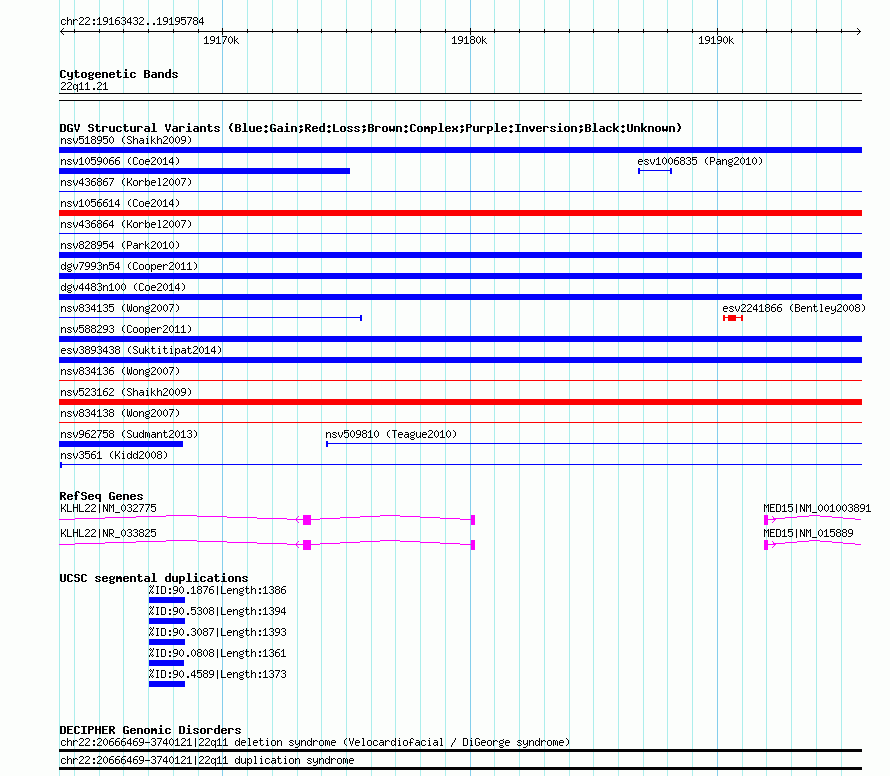Image resolution: width=890 pixels, height=776 pixels.
Task: Open nsv834138 (Wong2007) variant label
Action: click(x=120, y=413)
